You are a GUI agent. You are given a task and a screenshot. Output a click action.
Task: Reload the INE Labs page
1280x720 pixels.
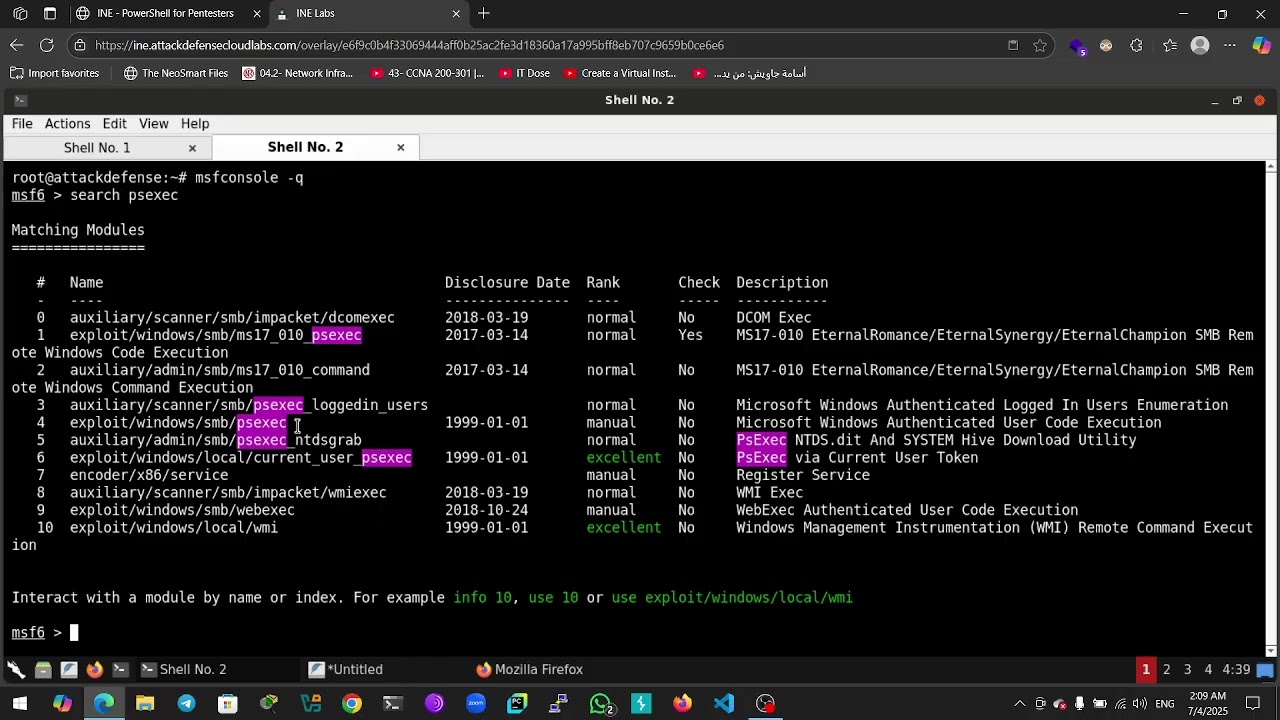pos(47,45)
